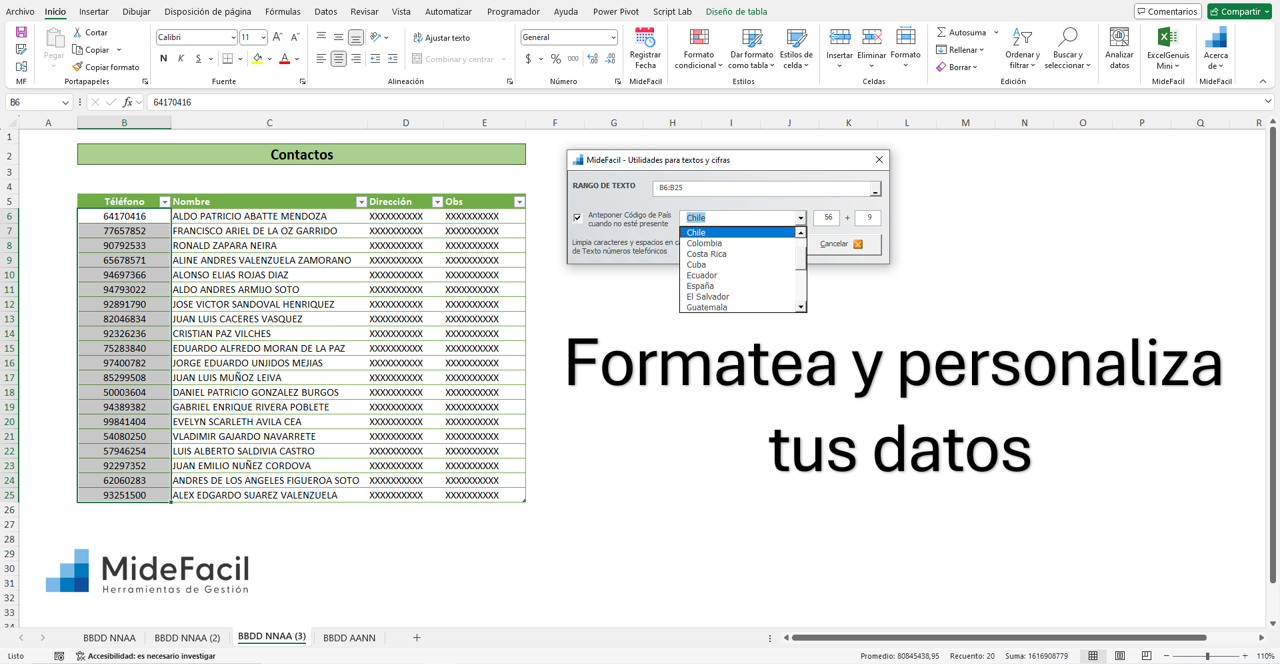Open the font size 11 dropdown
1280x664 pixels.
262,37
